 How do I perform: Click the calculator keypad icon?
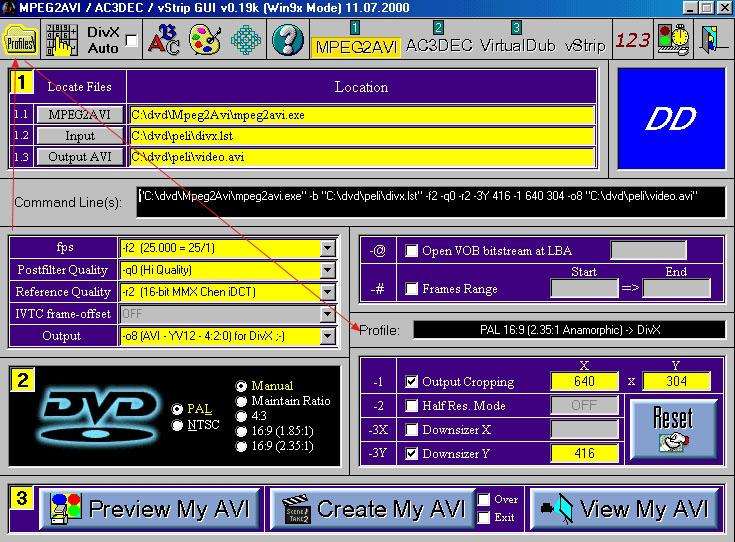tap(62, 40)
